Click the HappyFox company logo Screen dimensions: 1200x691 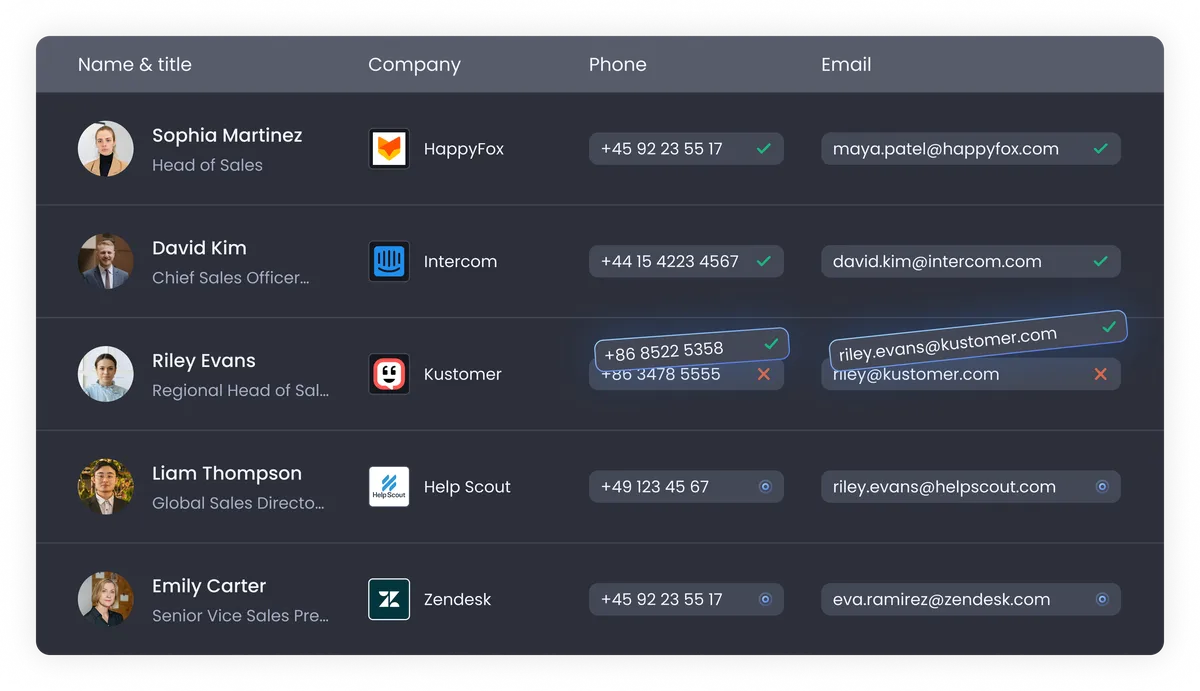[x=389, y=148]
